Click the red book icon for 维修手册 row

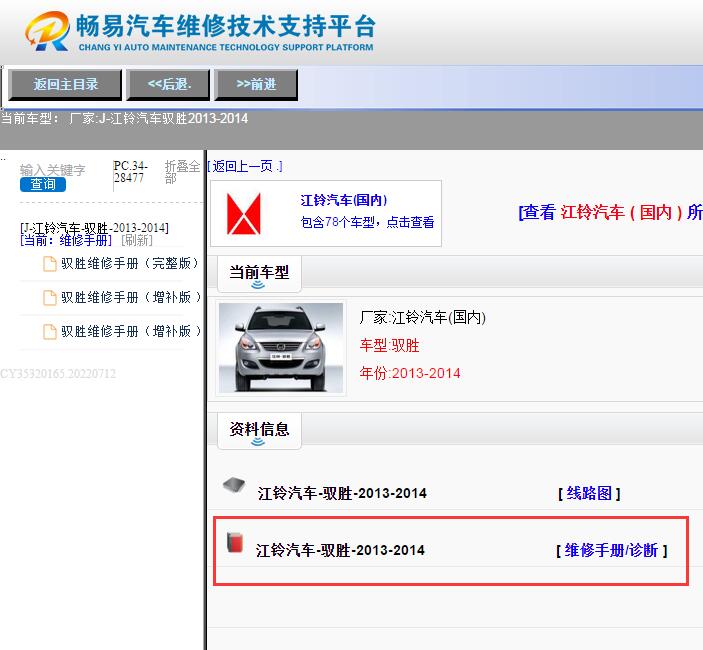pyautogui.click(x=234, y=542)
